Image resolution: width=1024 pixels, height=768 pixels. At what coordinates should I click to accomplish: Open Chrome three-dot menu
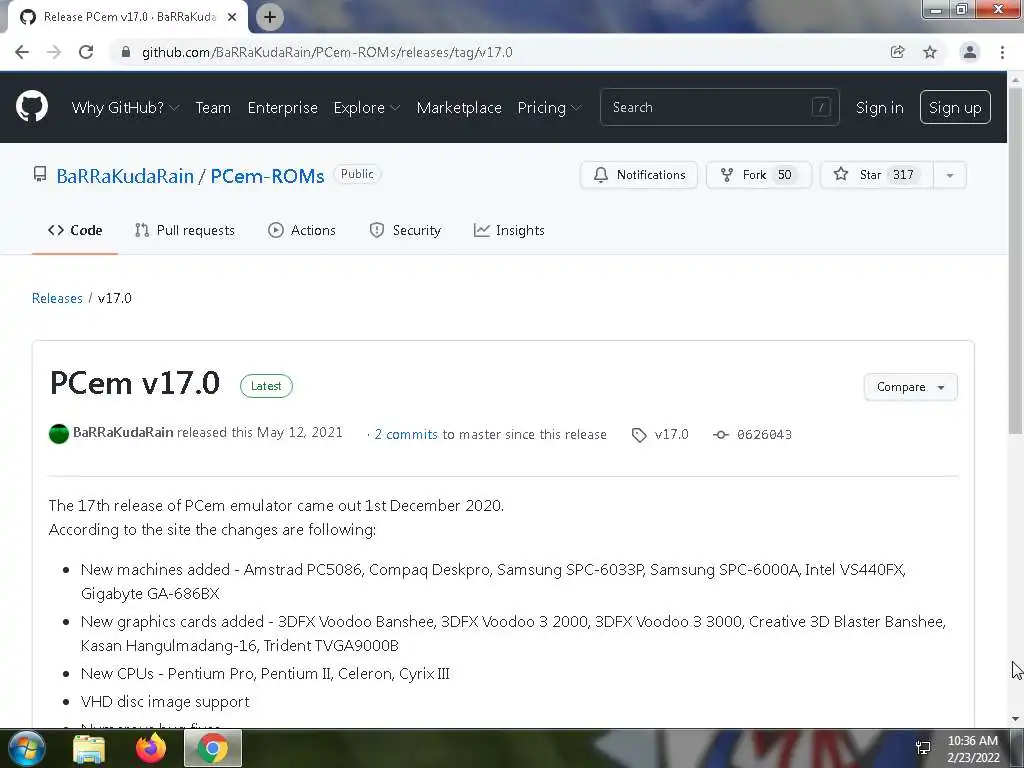click(x=1002, y=52)
